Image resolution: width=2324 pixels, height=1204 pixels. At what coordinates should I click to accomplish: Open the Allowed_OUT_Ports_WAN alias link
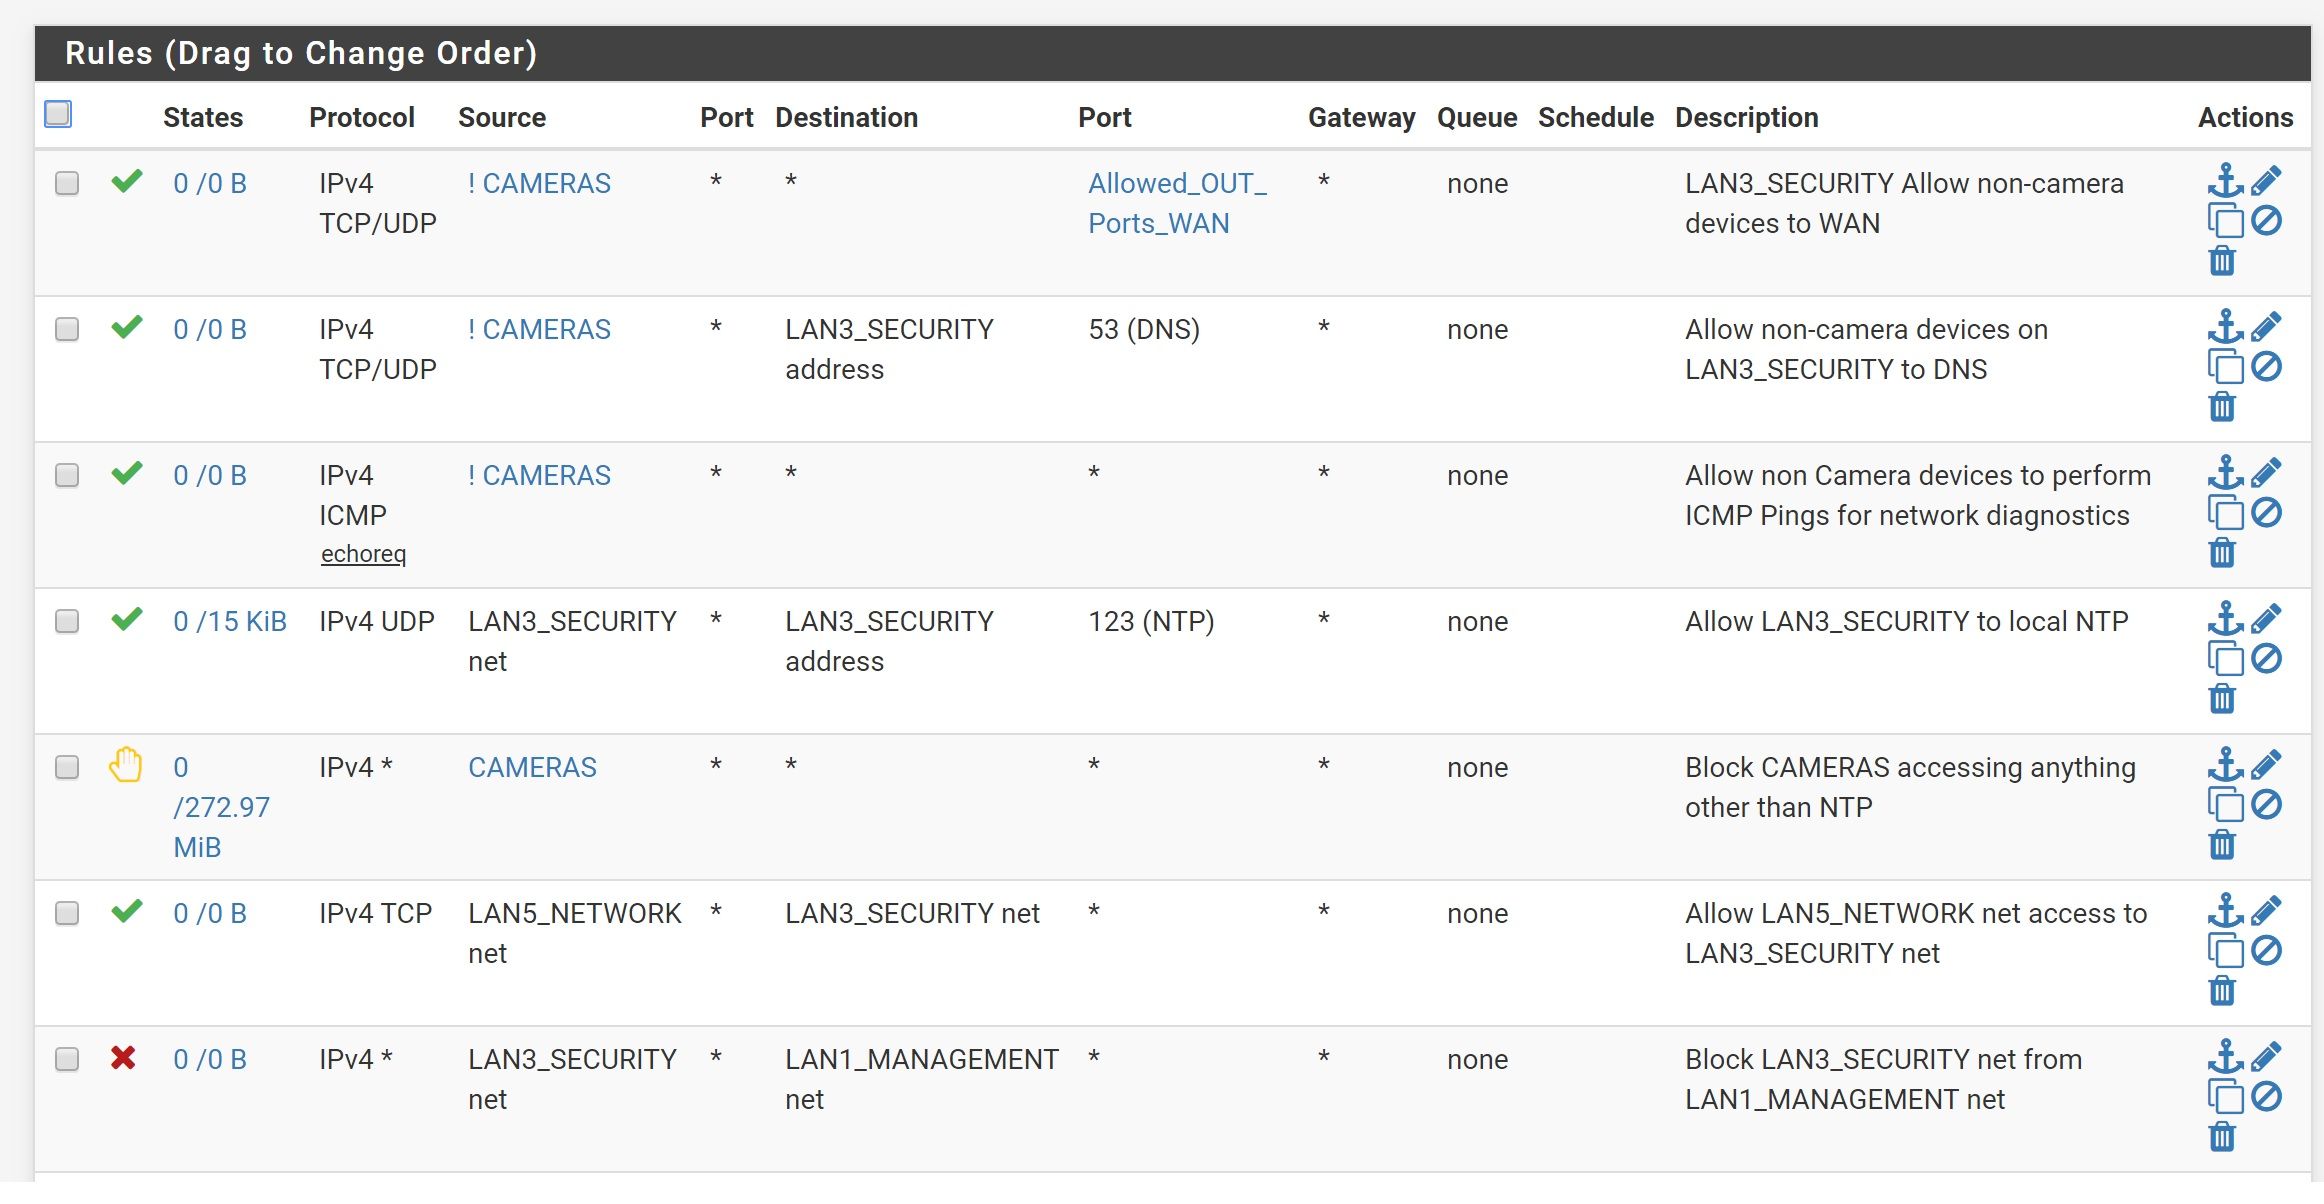[x=1176, y=203]
